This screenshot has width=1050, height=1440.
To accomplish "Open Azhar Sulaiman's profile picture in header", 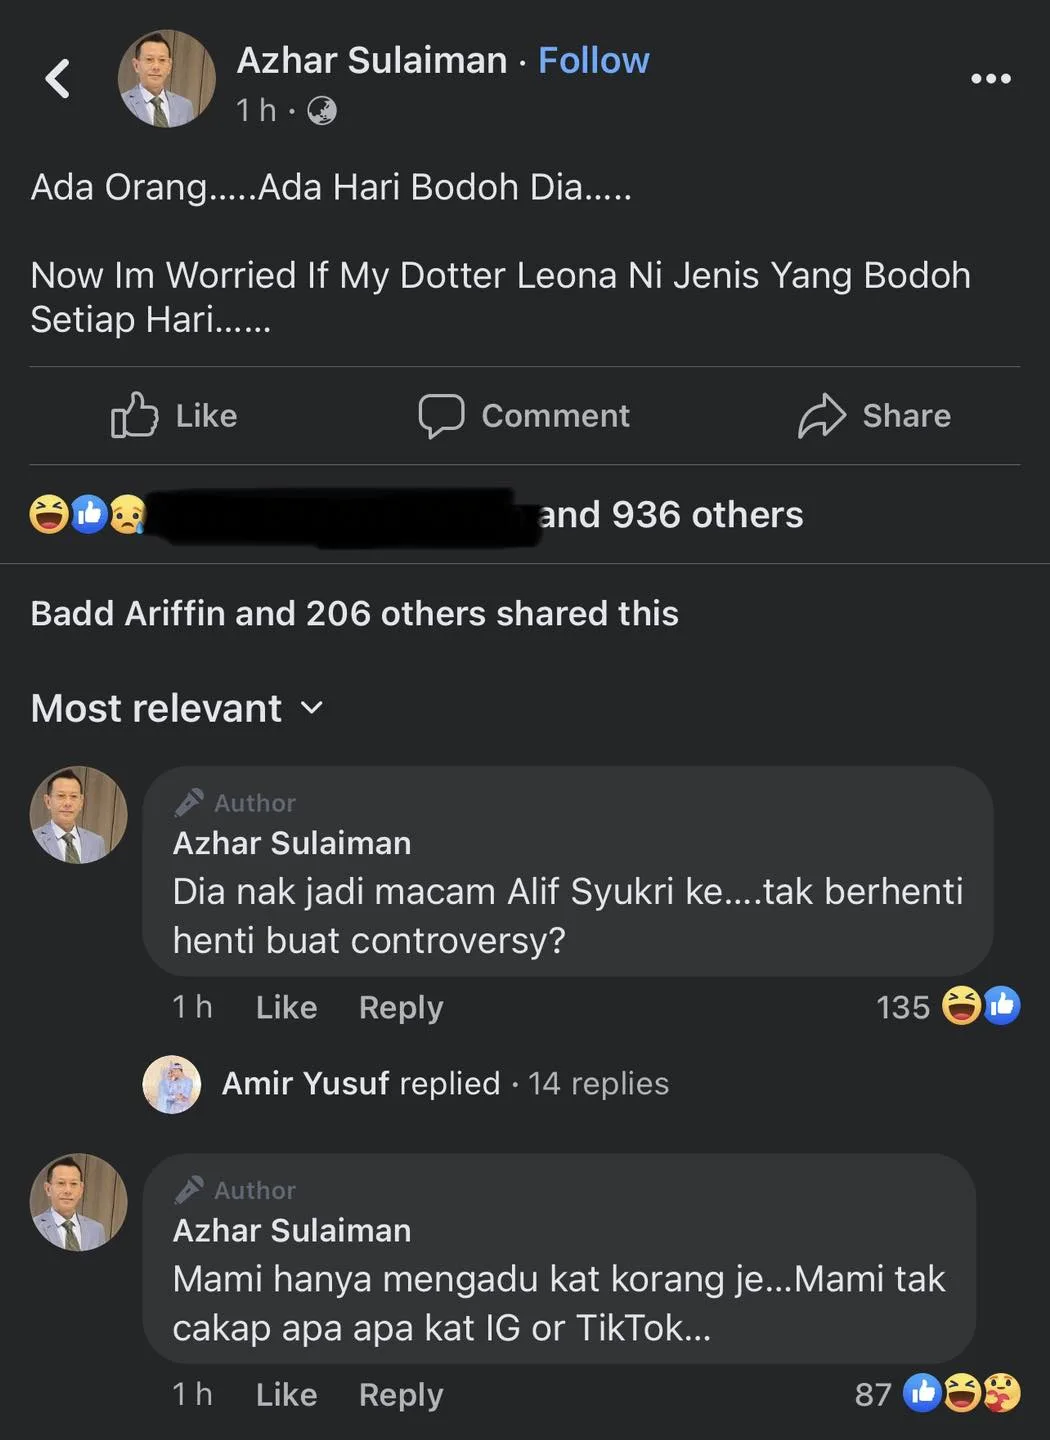I will [x=166, y=78].
